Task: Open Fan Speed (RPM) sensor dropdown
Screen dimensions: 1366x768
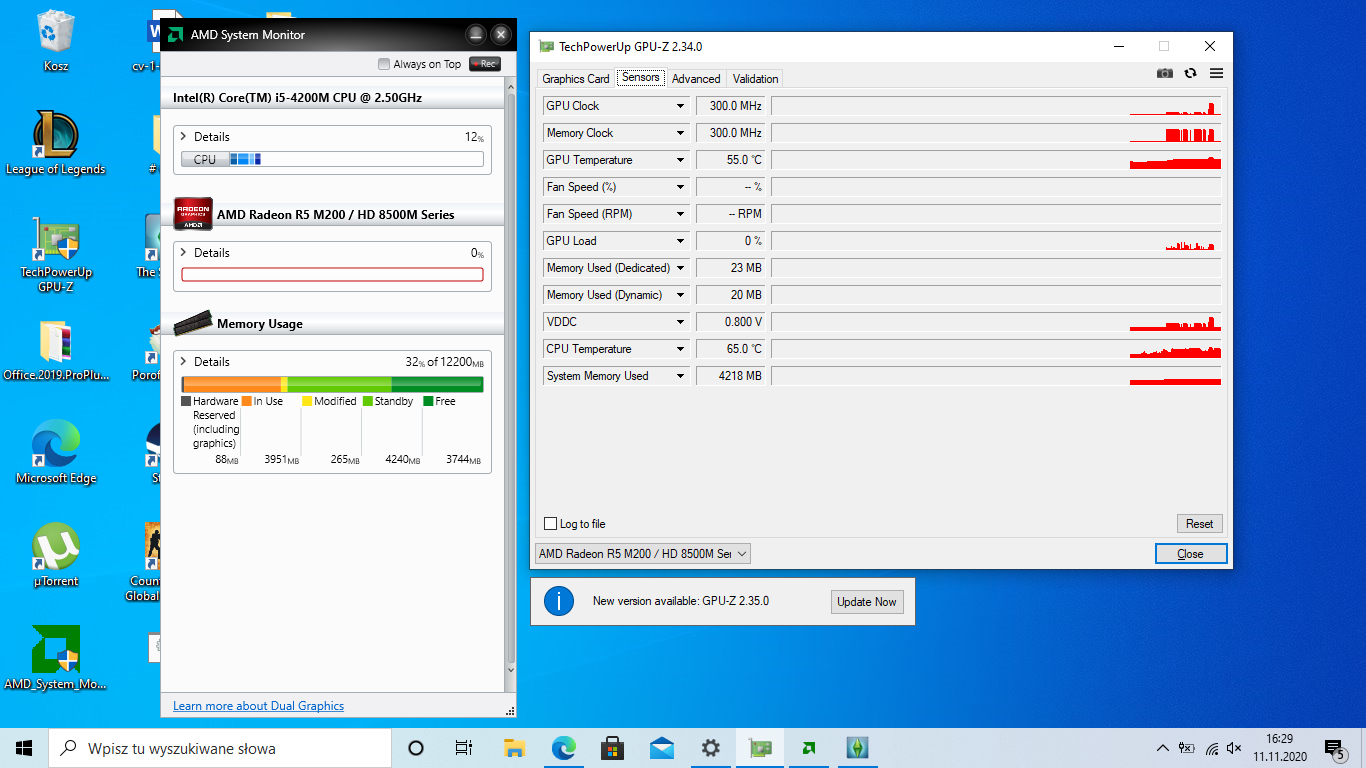Action: point(680,214)
